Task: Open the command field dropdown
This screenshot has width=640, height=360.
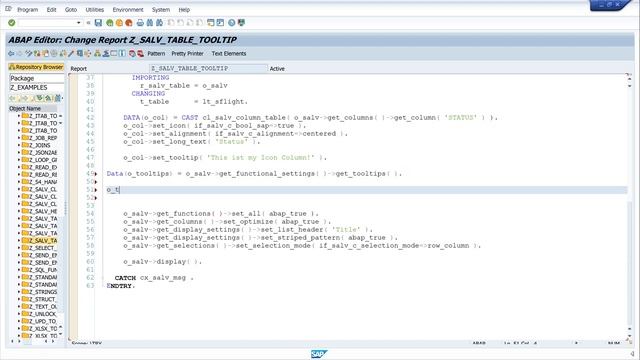Action: (x=78, y=23)
